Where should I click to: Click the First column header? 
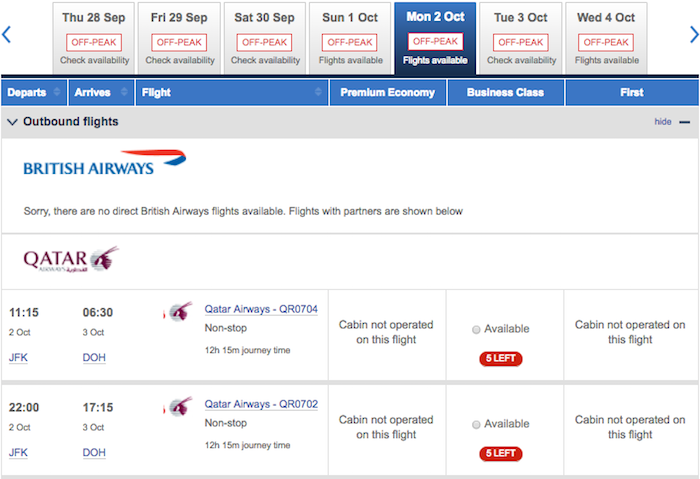click(632, 92)
